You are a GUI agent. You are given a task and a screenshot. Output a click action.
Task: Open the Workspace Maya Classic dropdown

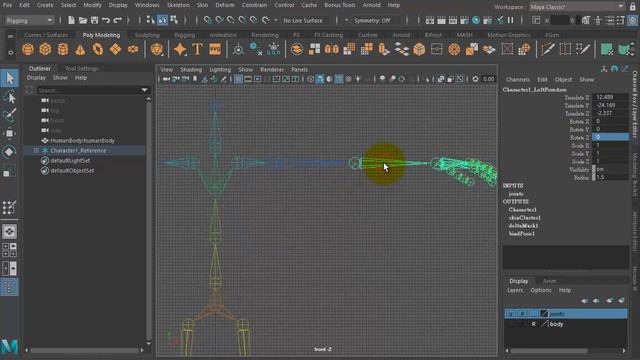[x=577, y=7]
